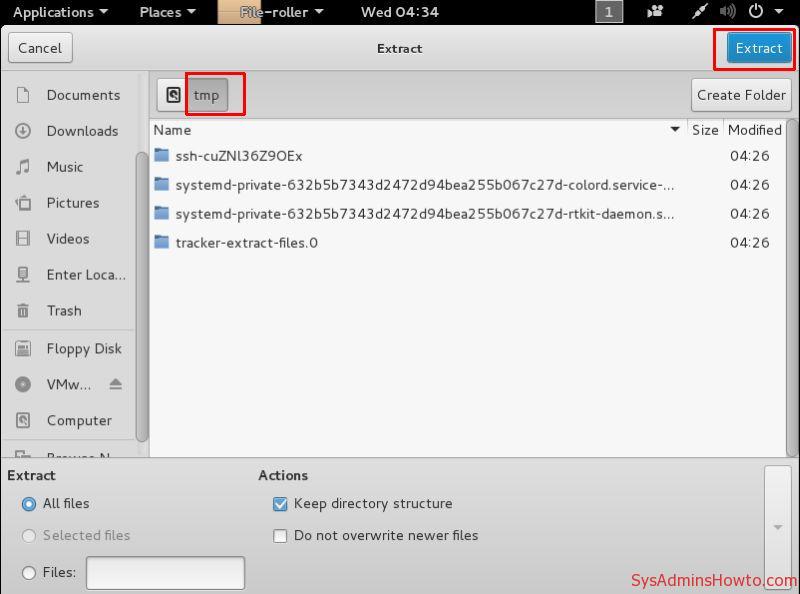Screen dimensions: 800x594
Task: Sort by the Size column
Action: pos(705,130)
